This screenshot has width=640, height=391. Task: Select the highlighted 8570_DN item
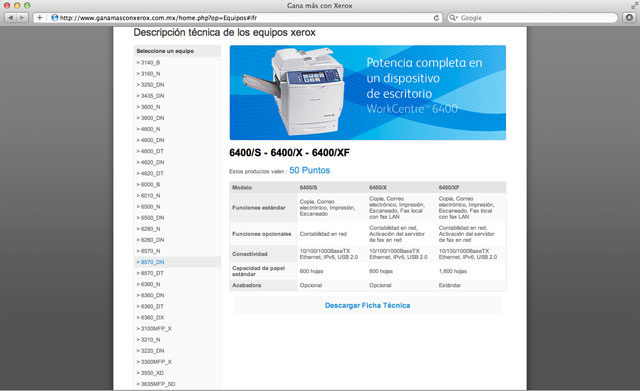click(x=152, y=262)
